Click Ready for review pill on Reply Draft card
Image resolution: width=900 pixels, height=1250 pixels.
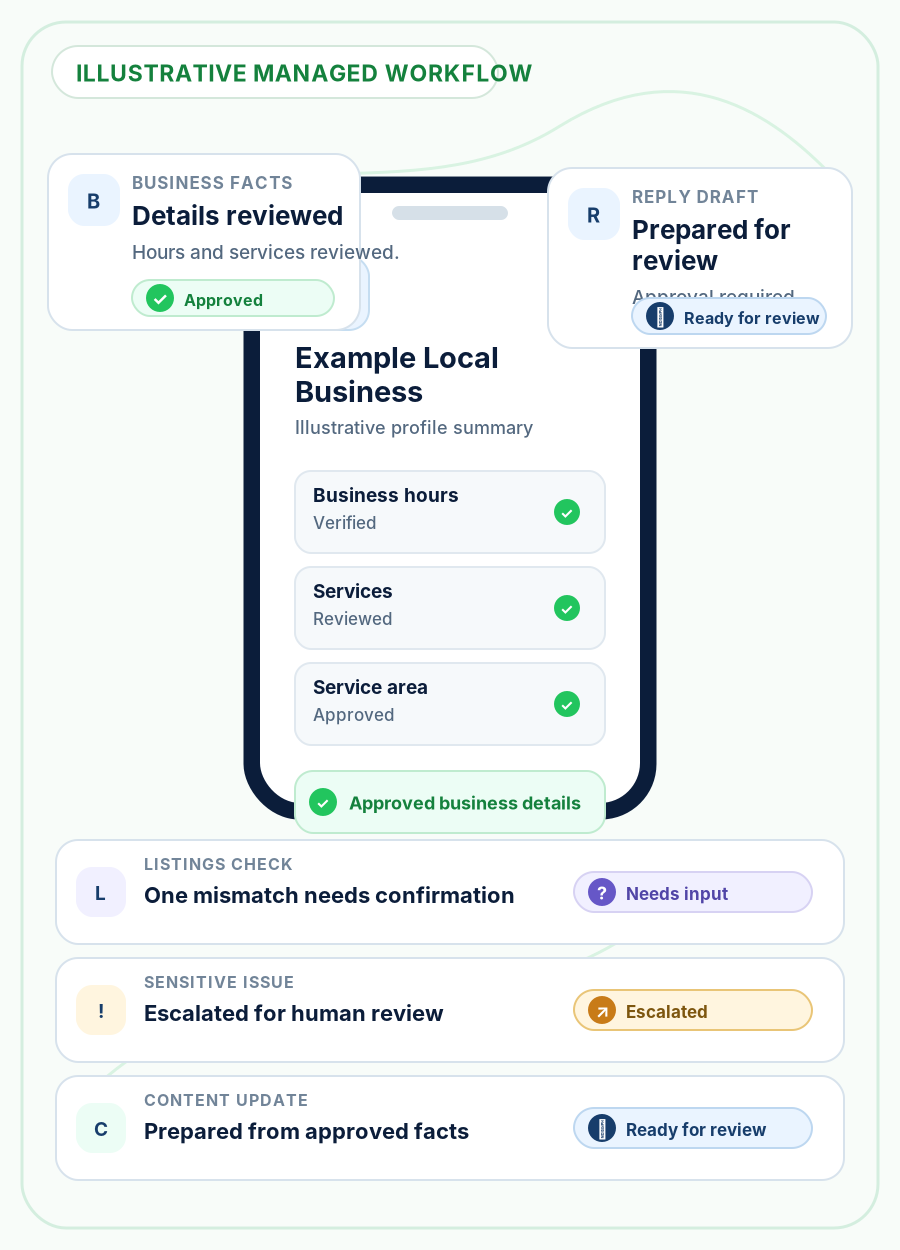[729, 317]
